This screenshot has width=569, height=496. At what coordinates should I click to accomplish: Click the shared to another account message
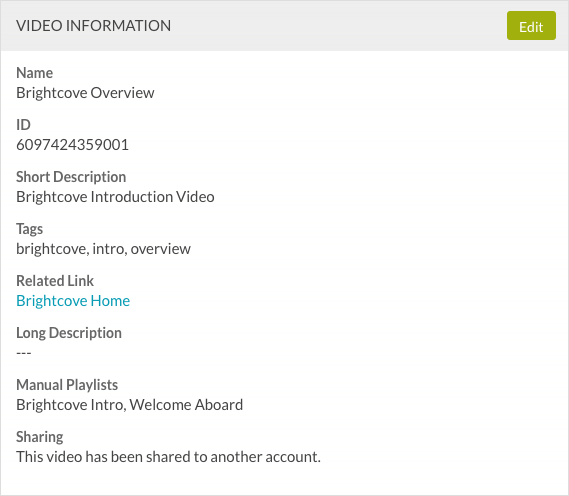[168, 457]
